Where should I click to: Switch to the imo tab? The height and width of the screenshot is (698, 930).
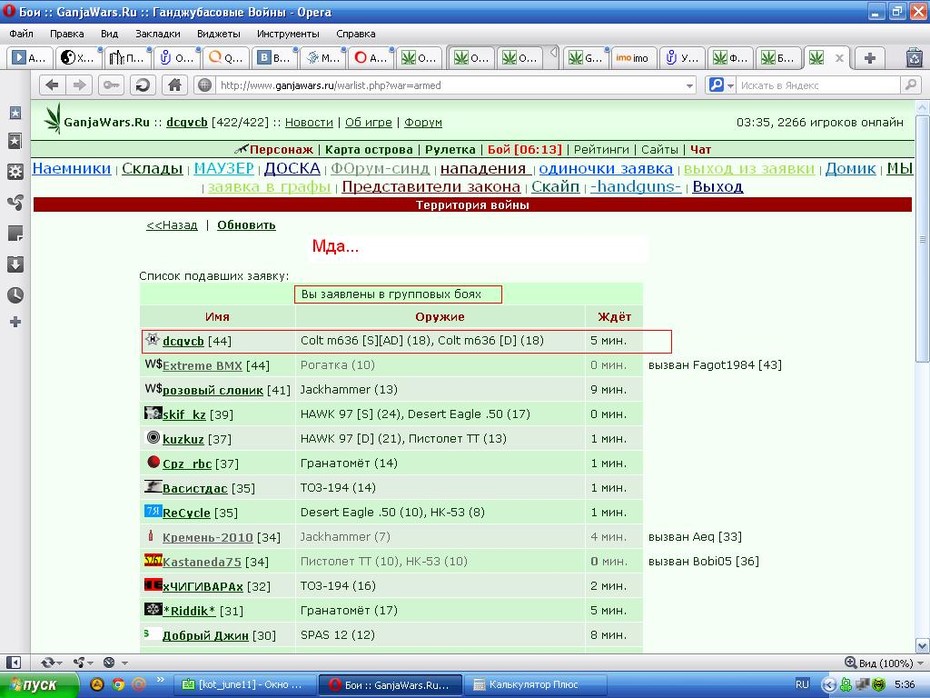coord(633,58)
